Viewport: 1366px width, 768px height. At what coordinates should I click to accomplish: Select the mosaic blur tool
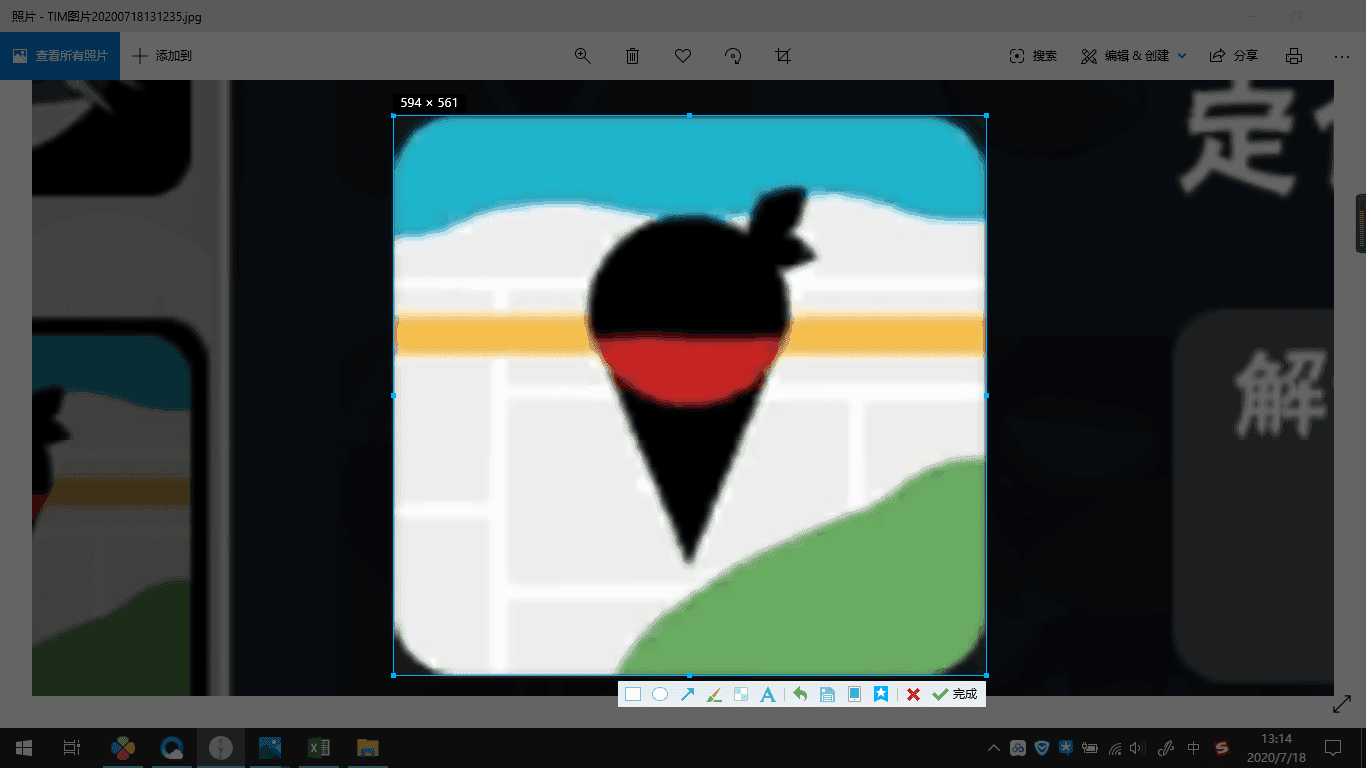741,694
